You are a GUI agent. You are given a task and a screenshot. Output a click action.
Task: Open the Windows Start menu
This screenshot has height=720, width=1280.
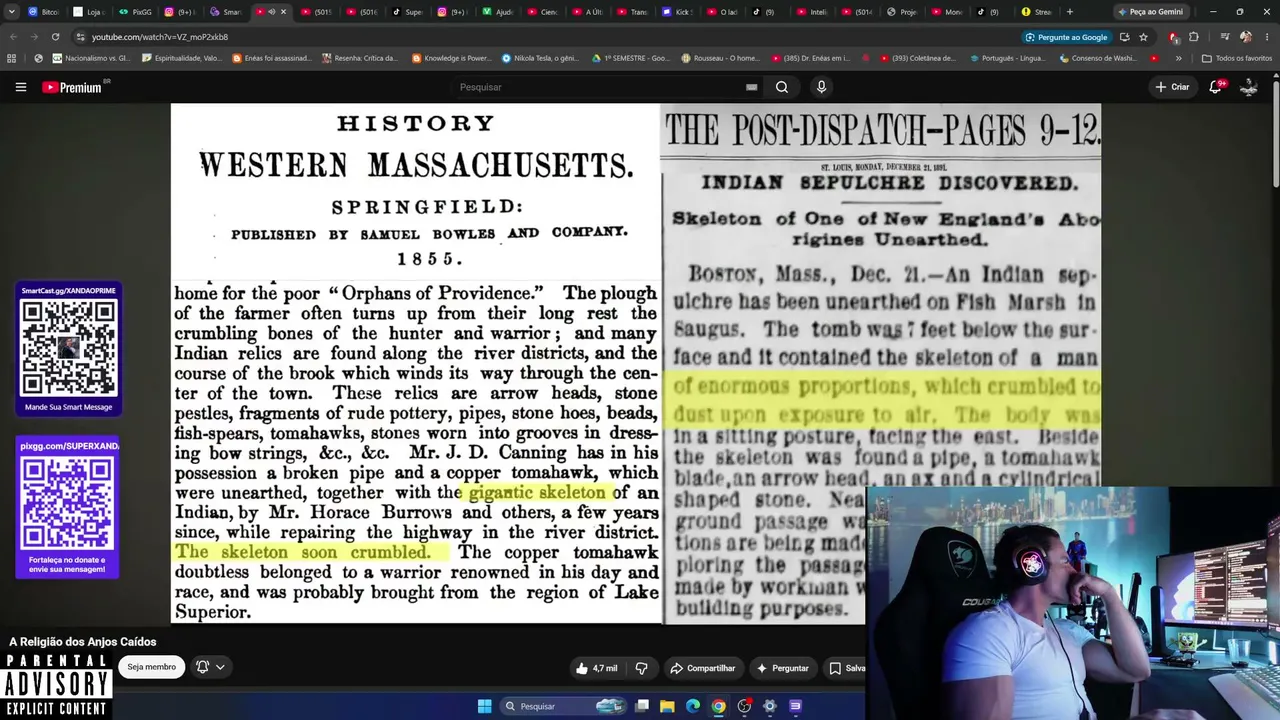tap(484, 706)
